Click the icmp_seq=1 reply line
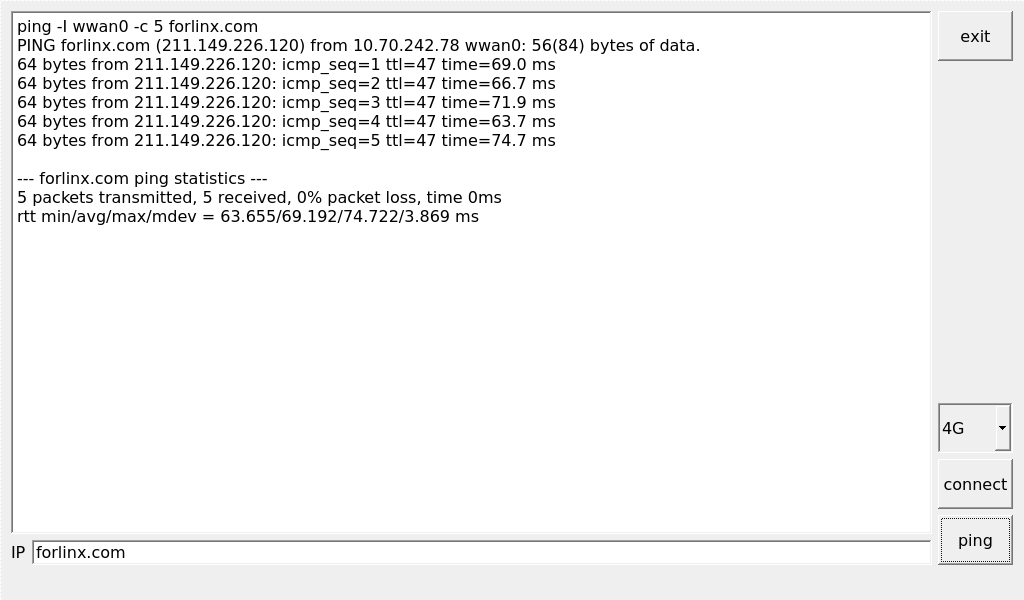 coord(286,65)
